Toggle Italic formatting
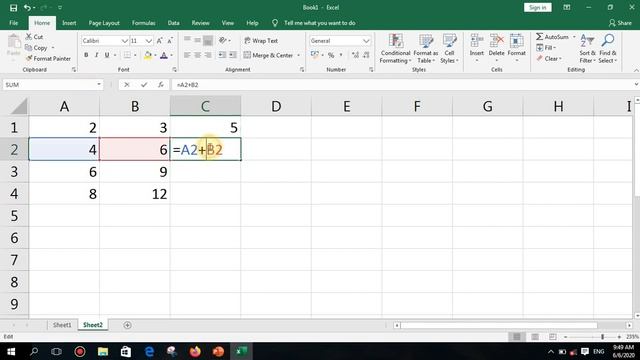 tap(96, 55)
